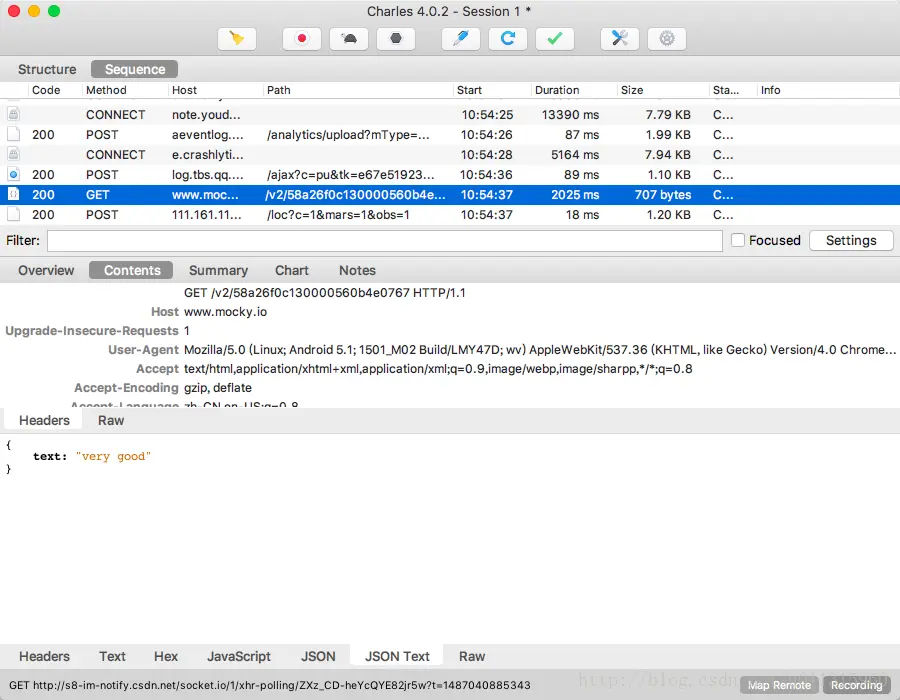Viewport: 900px width, 700px height.
Task: Select response JSON Text tab
Action: coord(397,656)
